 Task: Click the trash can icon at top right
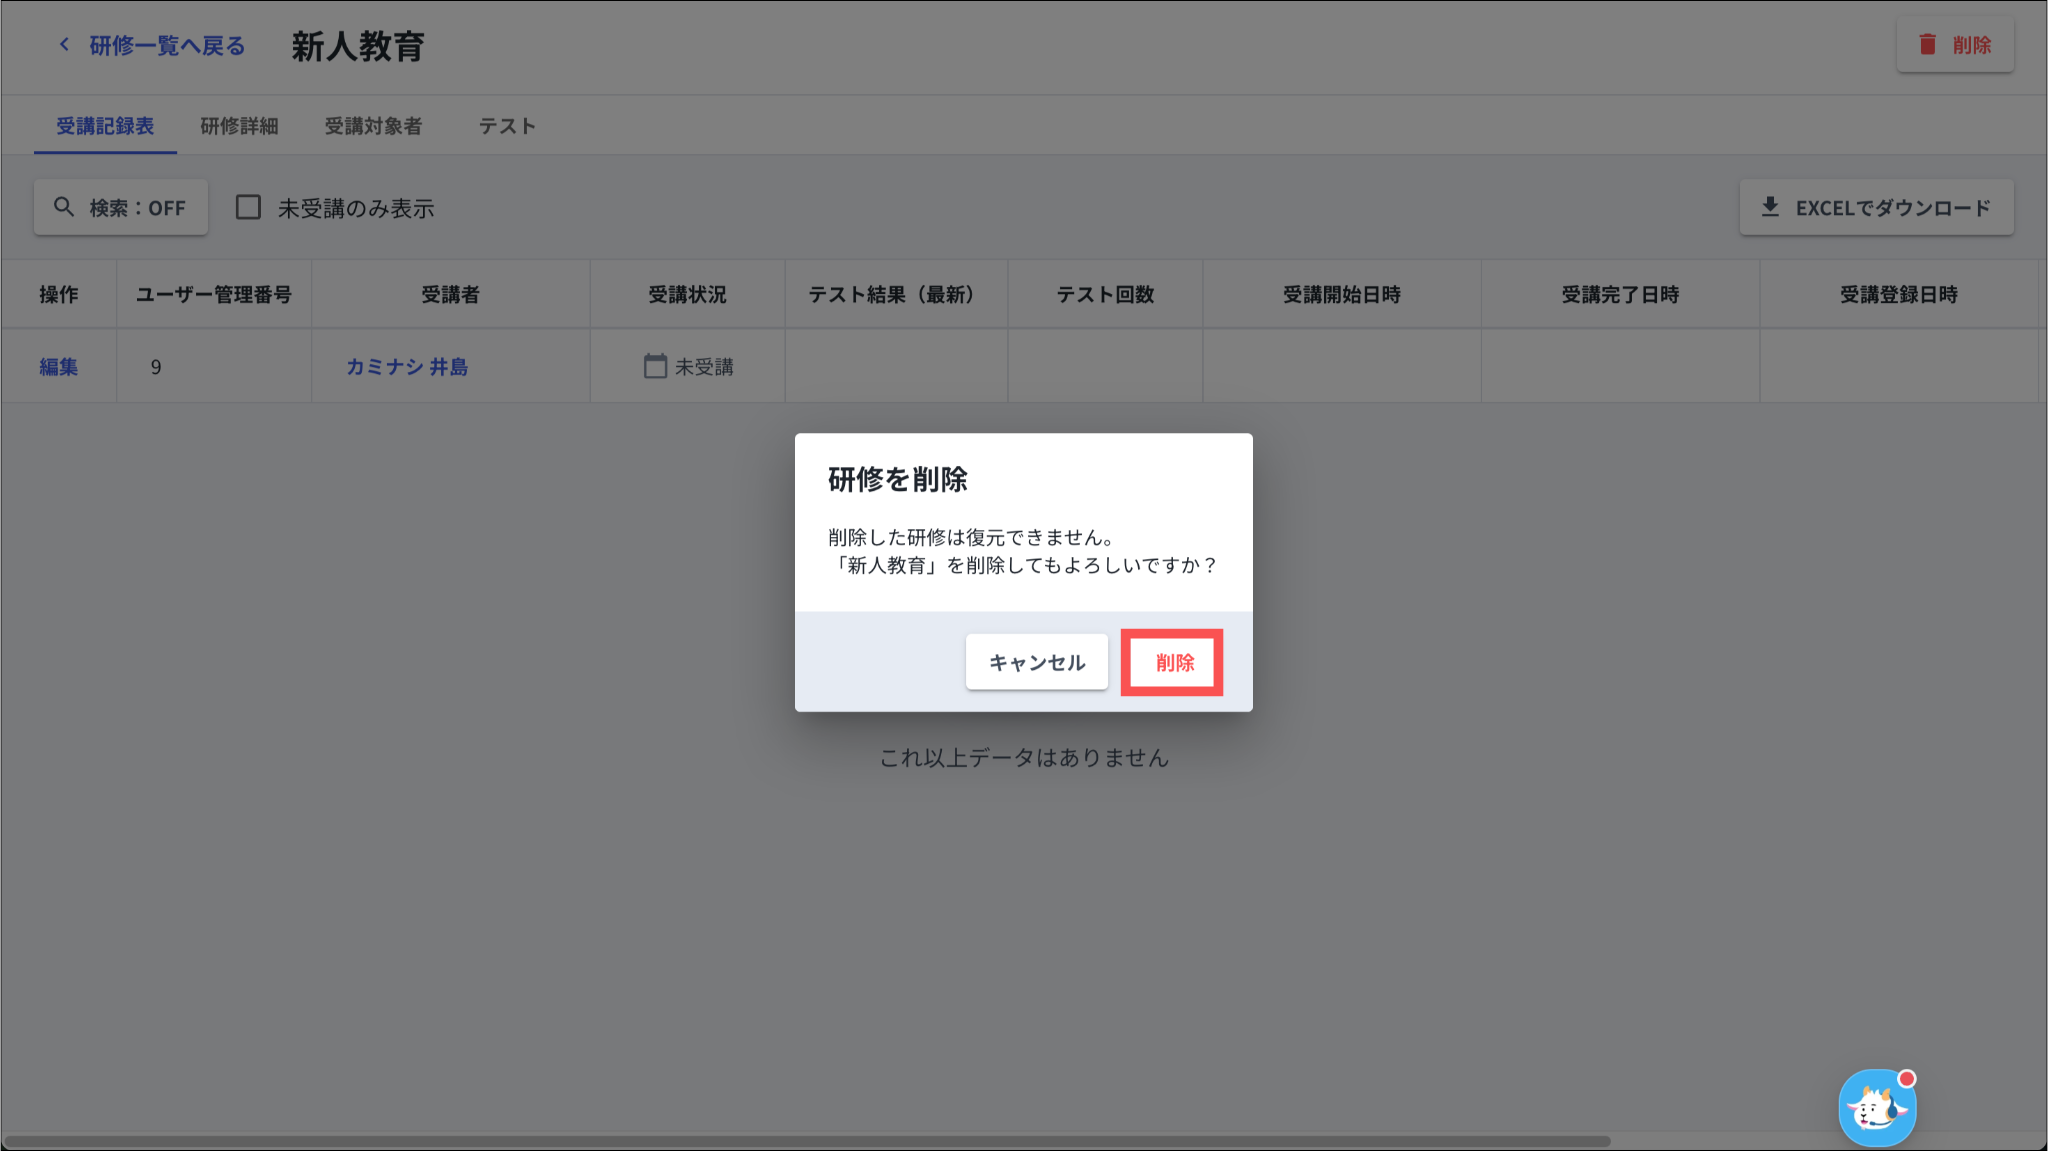click(1927, 44)
